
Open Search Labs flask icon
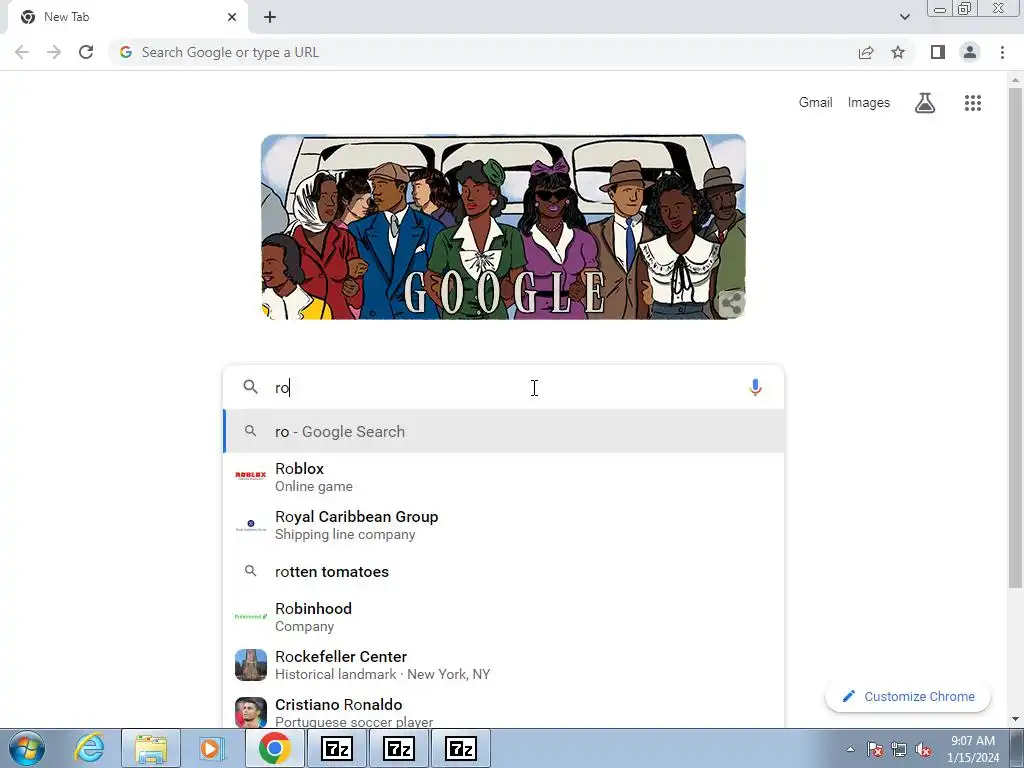925,103
